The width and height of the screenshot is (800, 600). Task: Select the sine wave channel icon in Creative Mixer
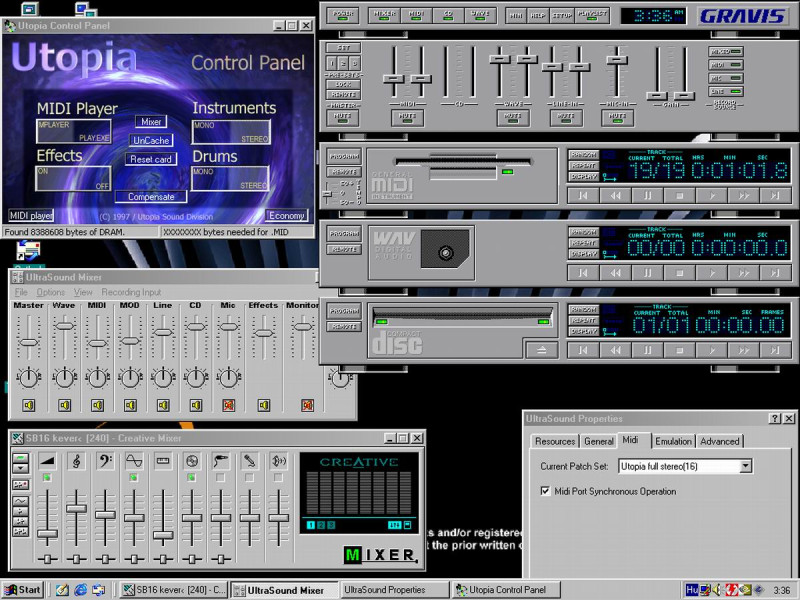coord(134,461)
